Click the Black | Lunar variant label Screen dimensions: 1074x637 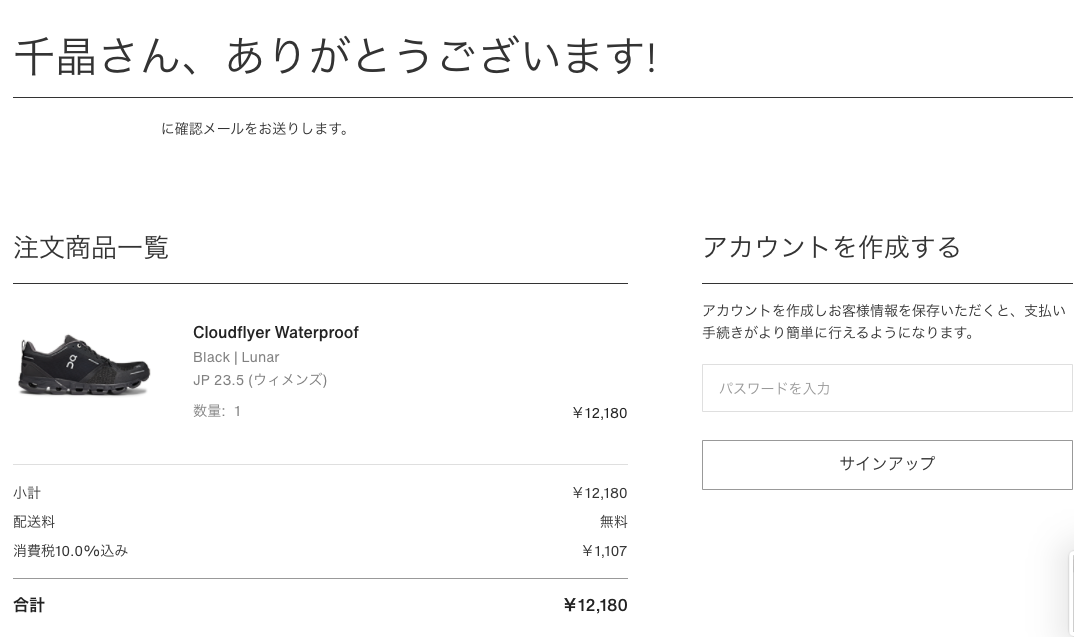(236, 357)
